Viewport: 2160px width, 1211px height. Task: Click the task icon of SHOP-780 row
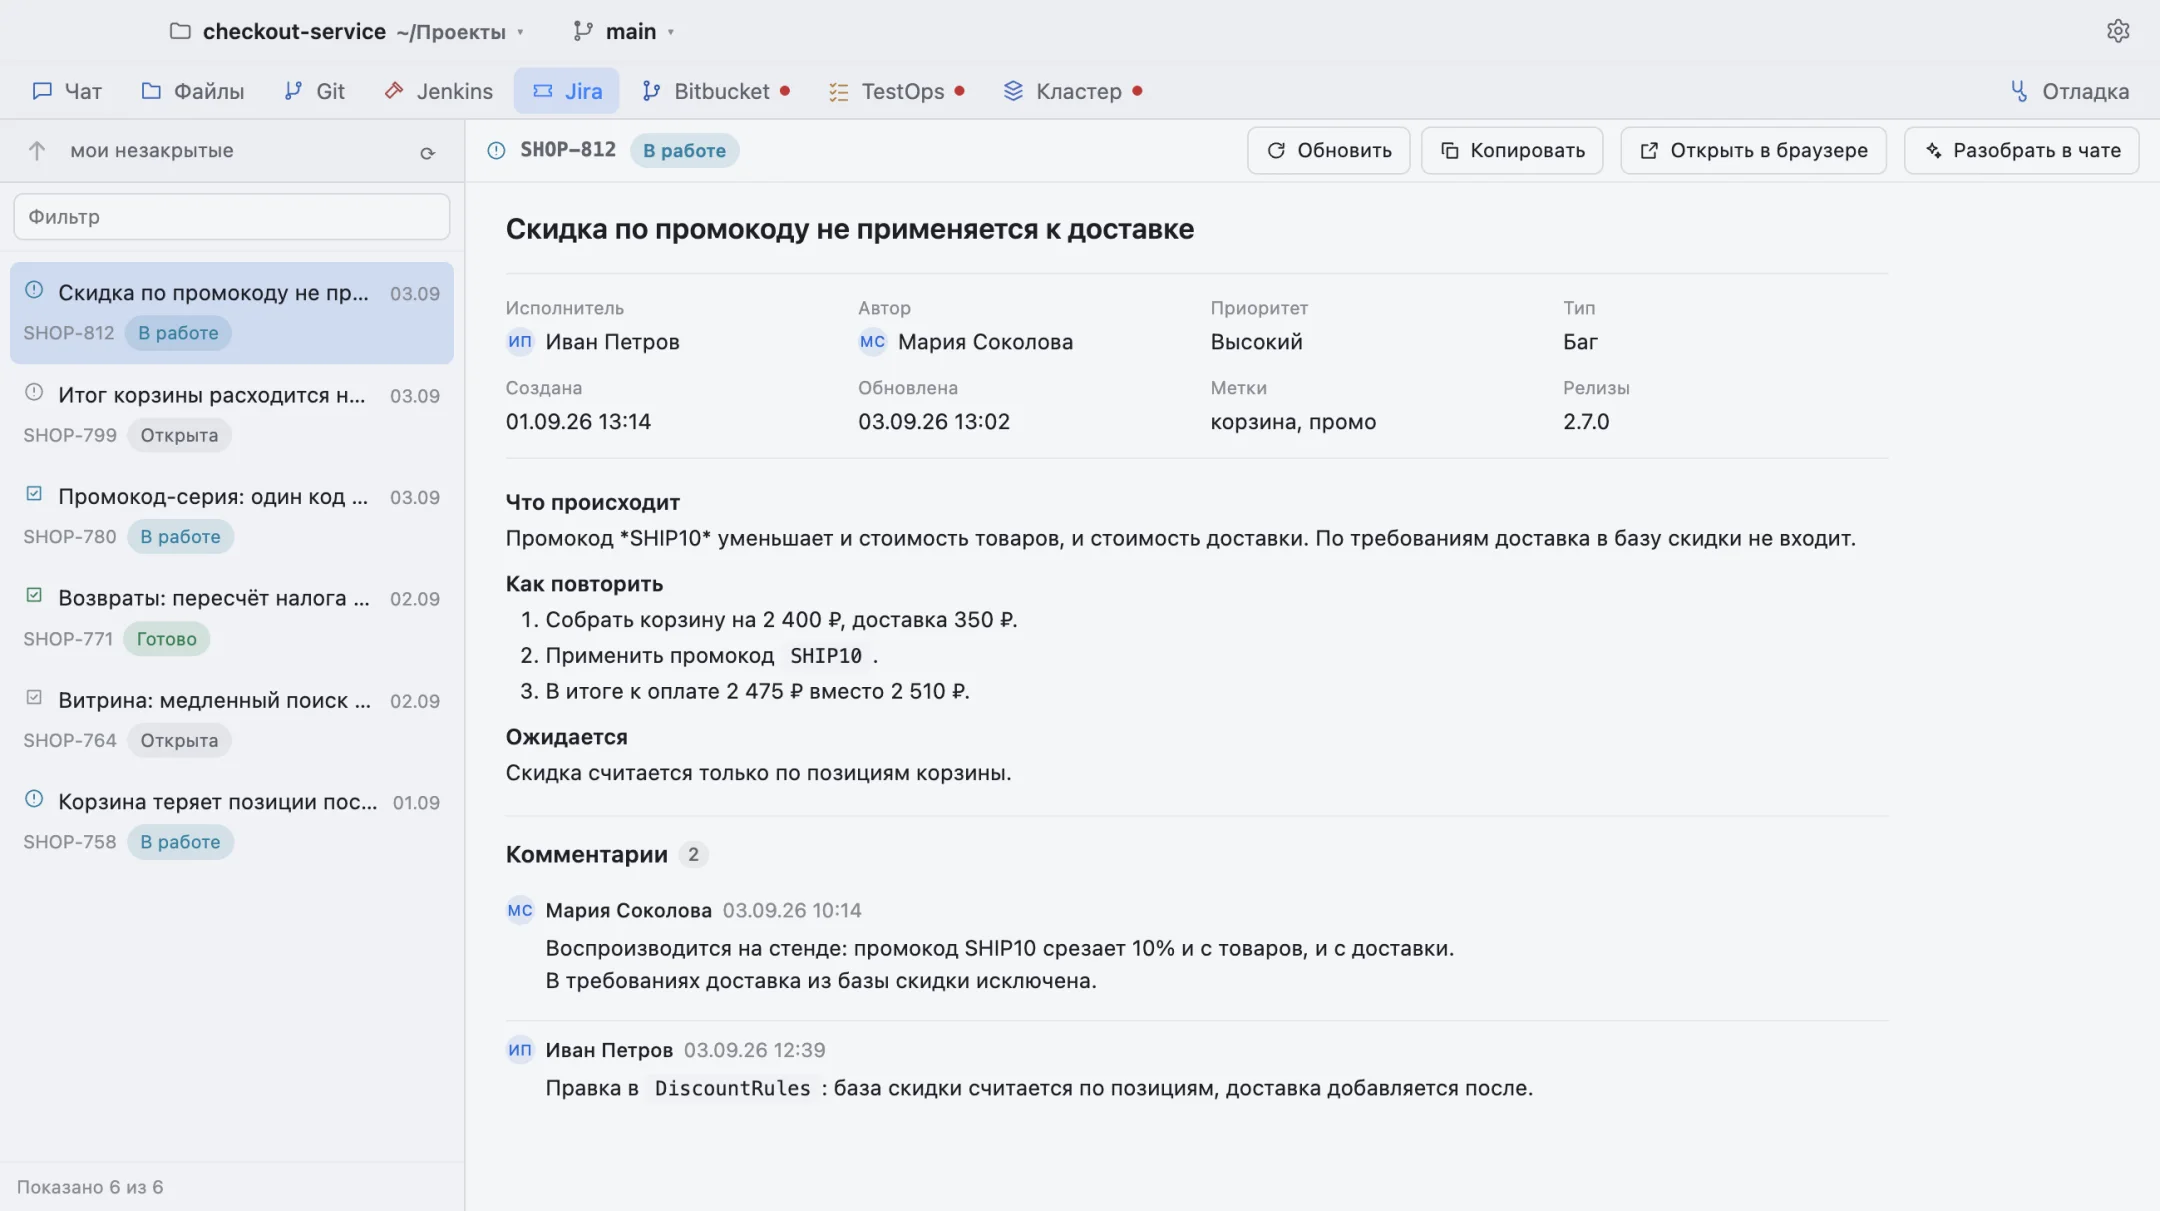coord(34,493)
